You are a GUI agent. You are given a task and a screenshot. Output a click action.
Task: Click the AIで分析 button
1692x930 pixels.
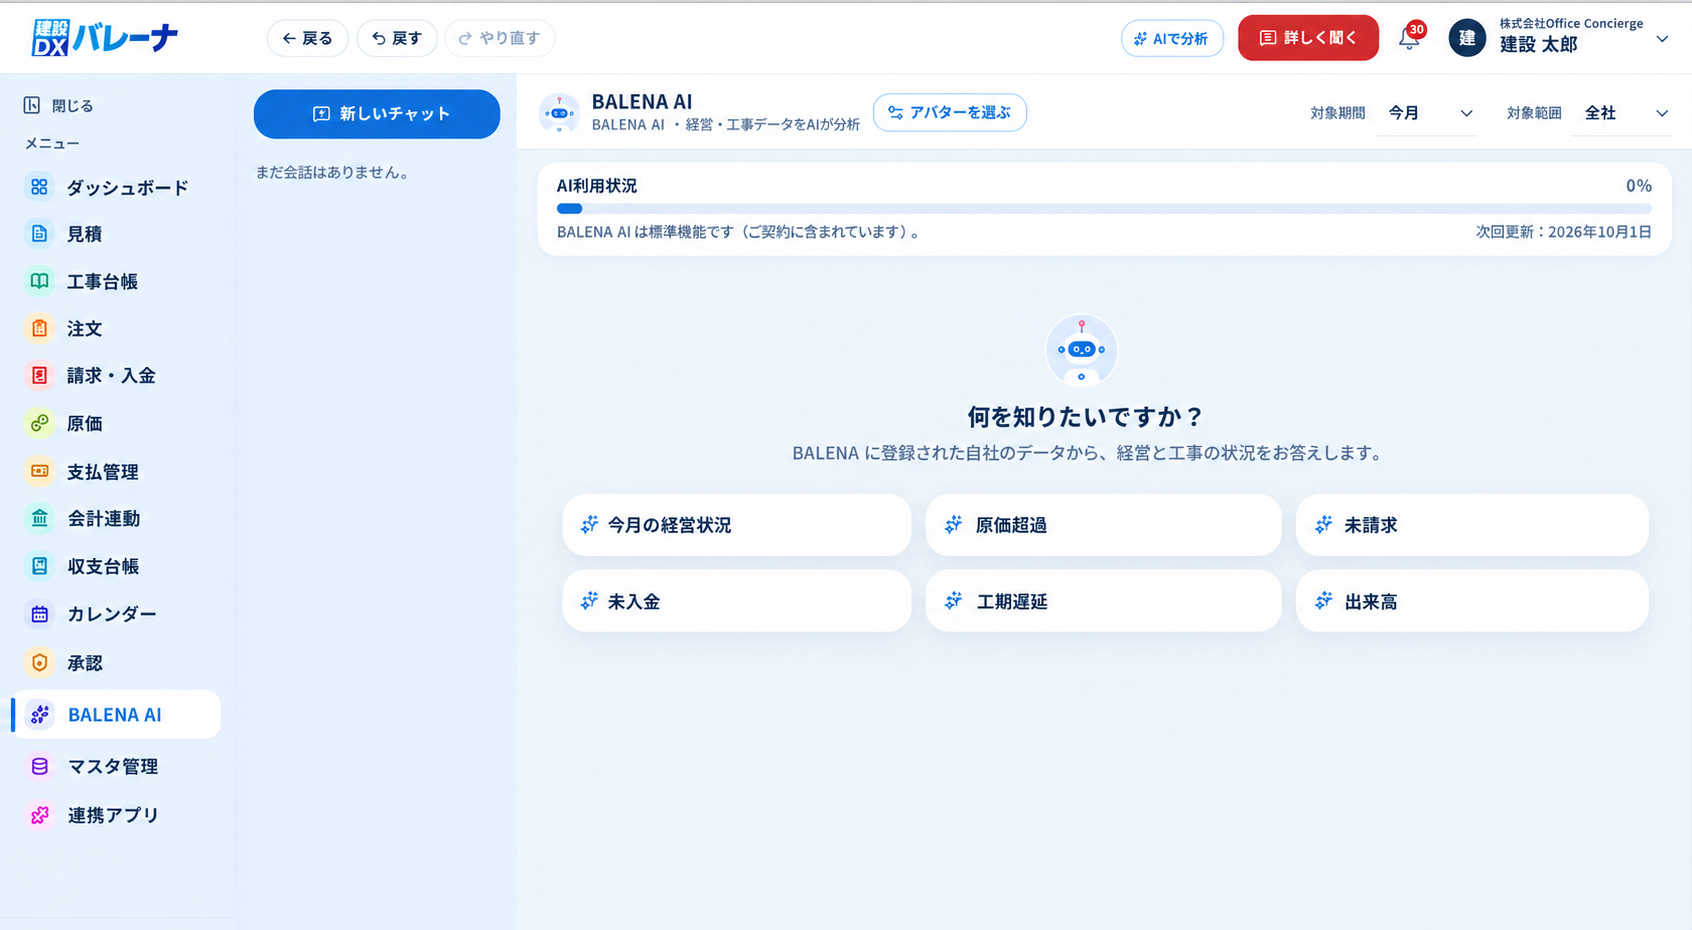[1172, 38]
